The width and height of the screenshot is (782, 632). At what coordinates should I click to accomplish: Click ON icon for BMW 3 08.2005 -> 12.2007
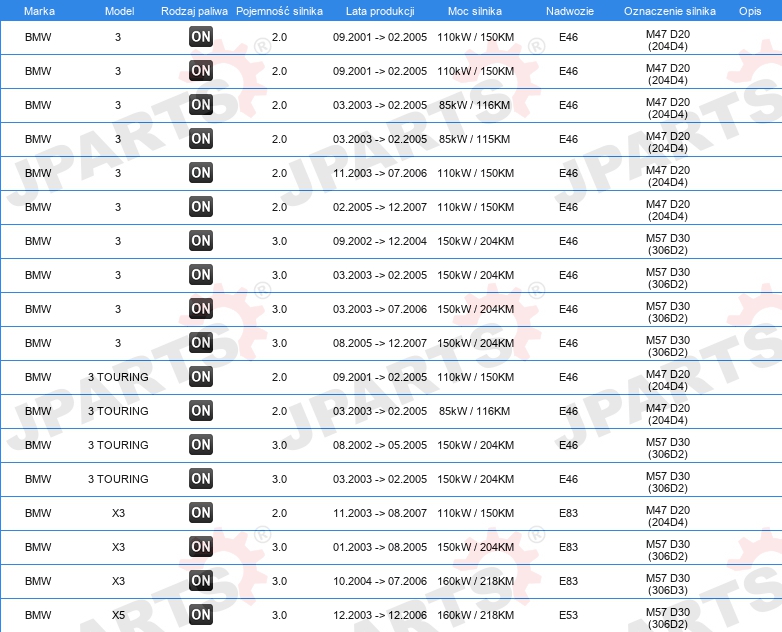click(x=201, y=343)
